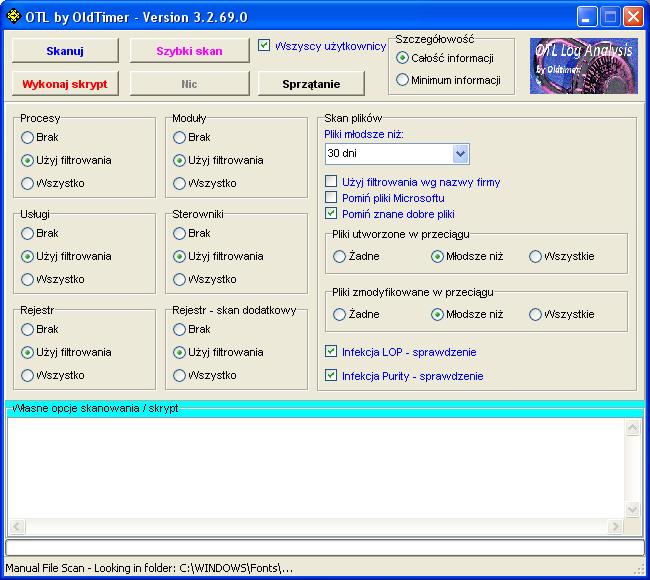Click inside the Własne opcje skanowania script box

(316, 468)
